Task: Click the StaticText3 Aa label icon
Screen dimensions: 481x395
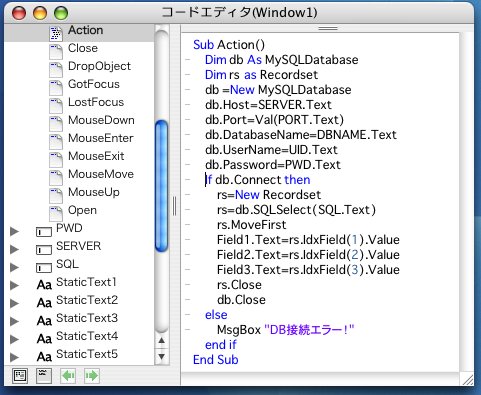Action: click(x=44, y=321)
